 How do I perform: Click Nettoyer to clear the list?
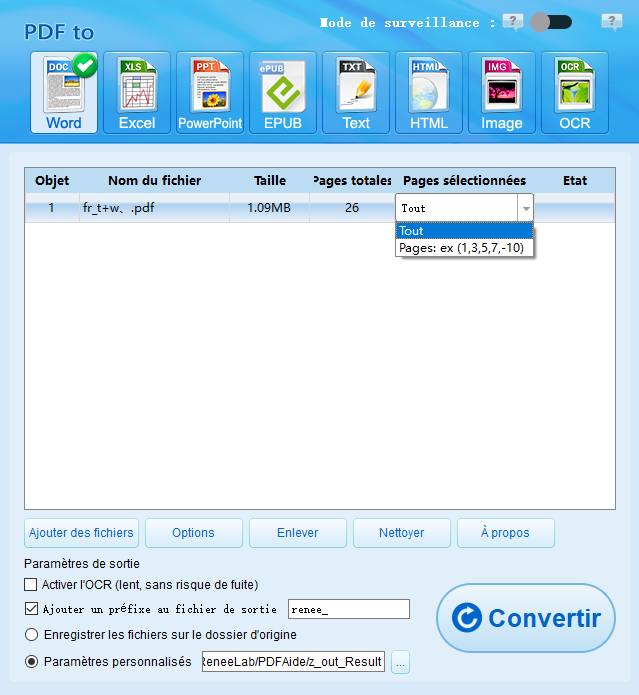401,533
